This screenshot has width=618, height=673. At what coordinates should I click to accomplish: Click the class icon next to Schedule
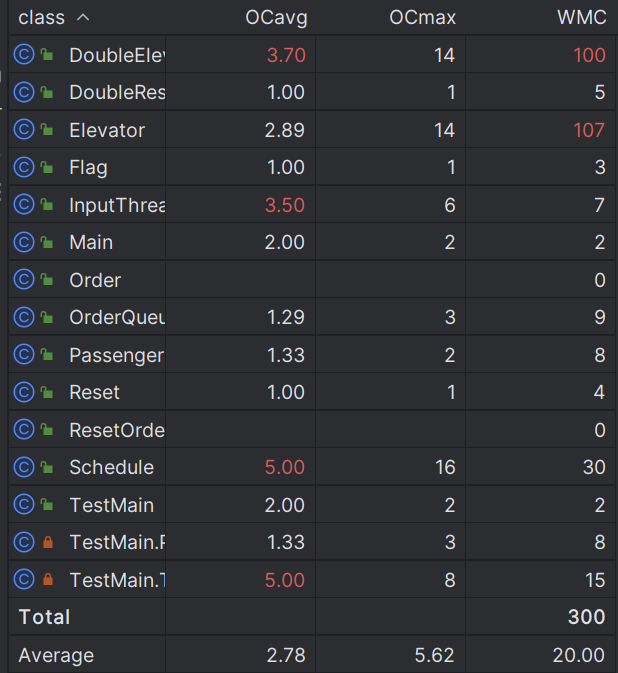tap(24, 467)
